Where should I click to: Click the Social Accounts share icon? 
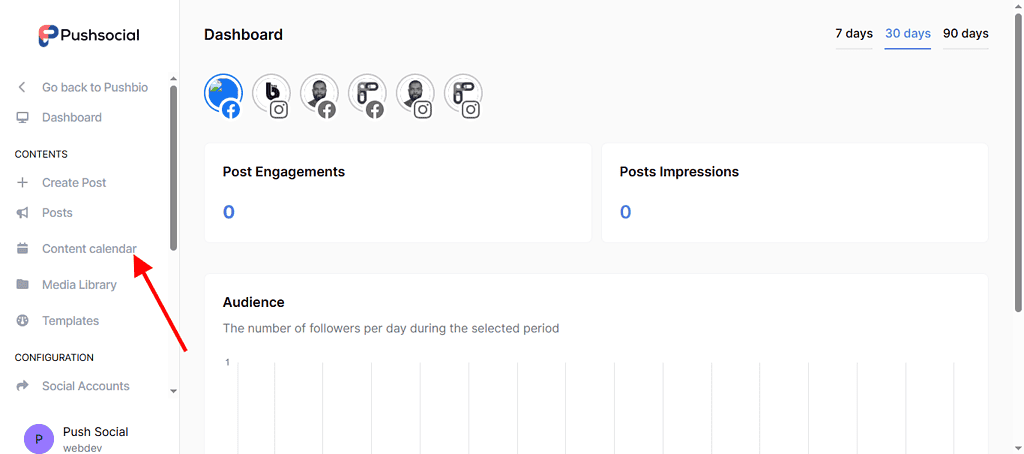(22, 386)
